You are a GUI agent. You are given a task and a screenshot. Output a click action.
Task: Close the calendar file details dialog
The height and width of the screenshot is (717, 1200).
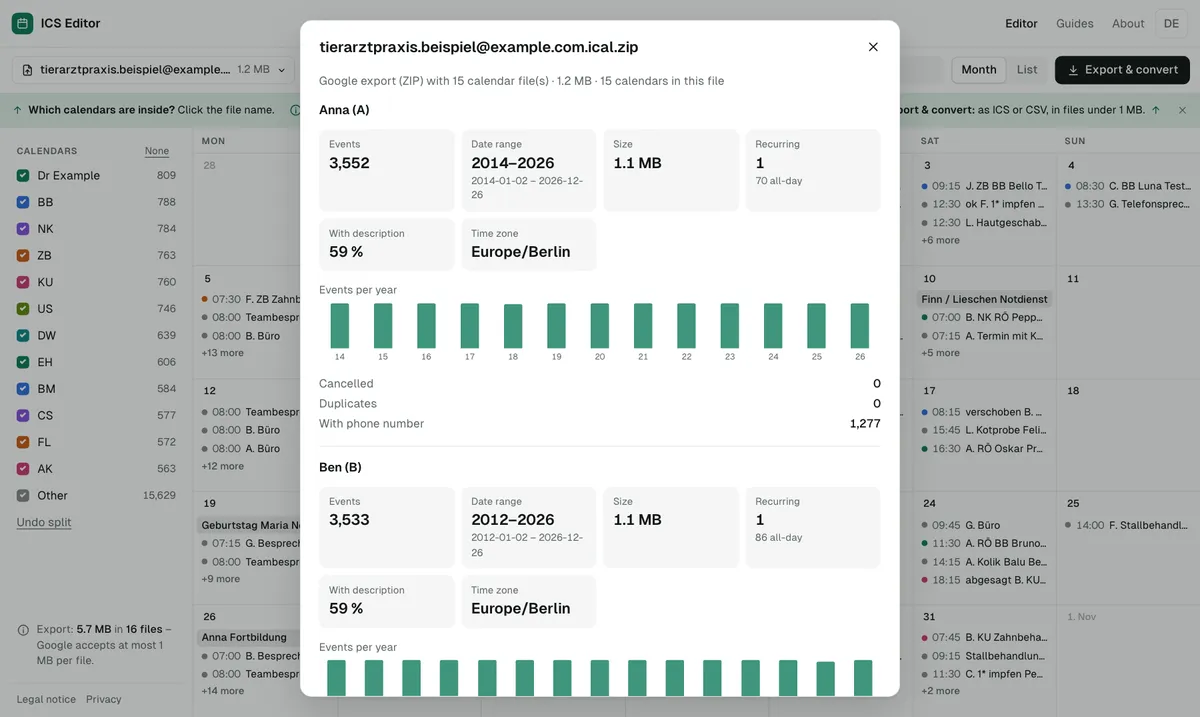[873, 47]
